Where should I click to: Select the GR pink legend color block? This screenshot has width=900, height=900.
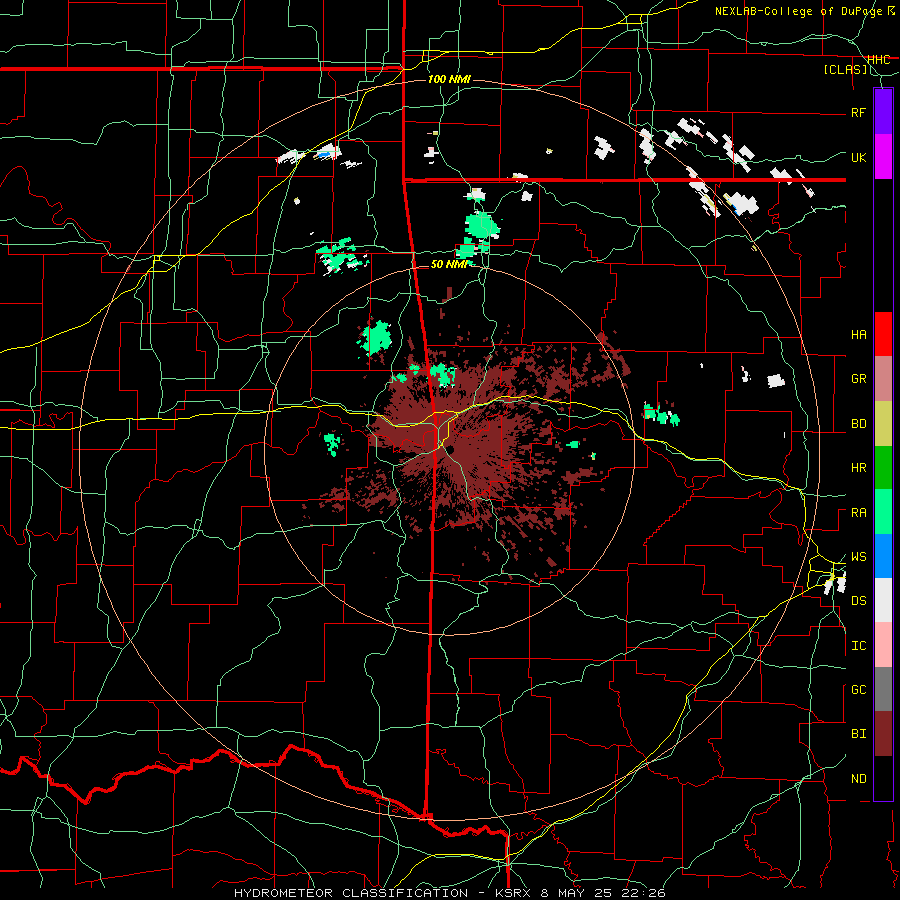(883, 379)
